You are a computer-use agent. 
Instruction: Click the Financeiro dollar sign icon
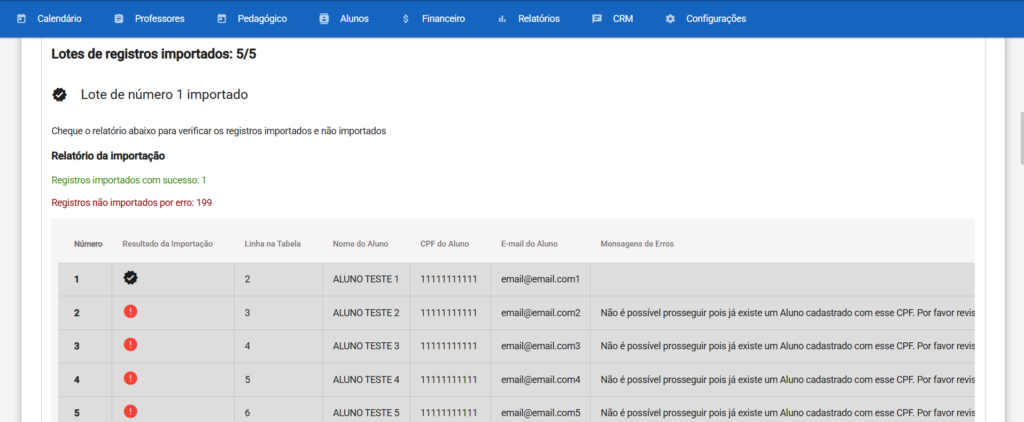click(x=405, y=19)
